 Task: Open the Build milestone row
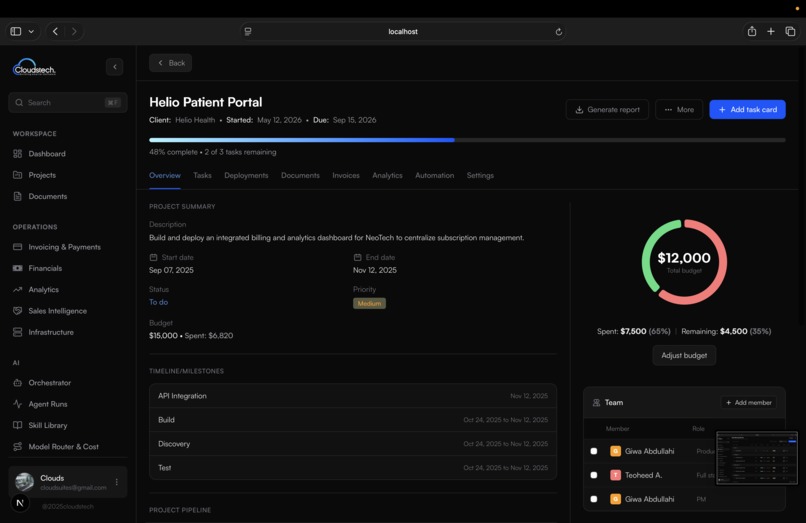click(353, 420)
